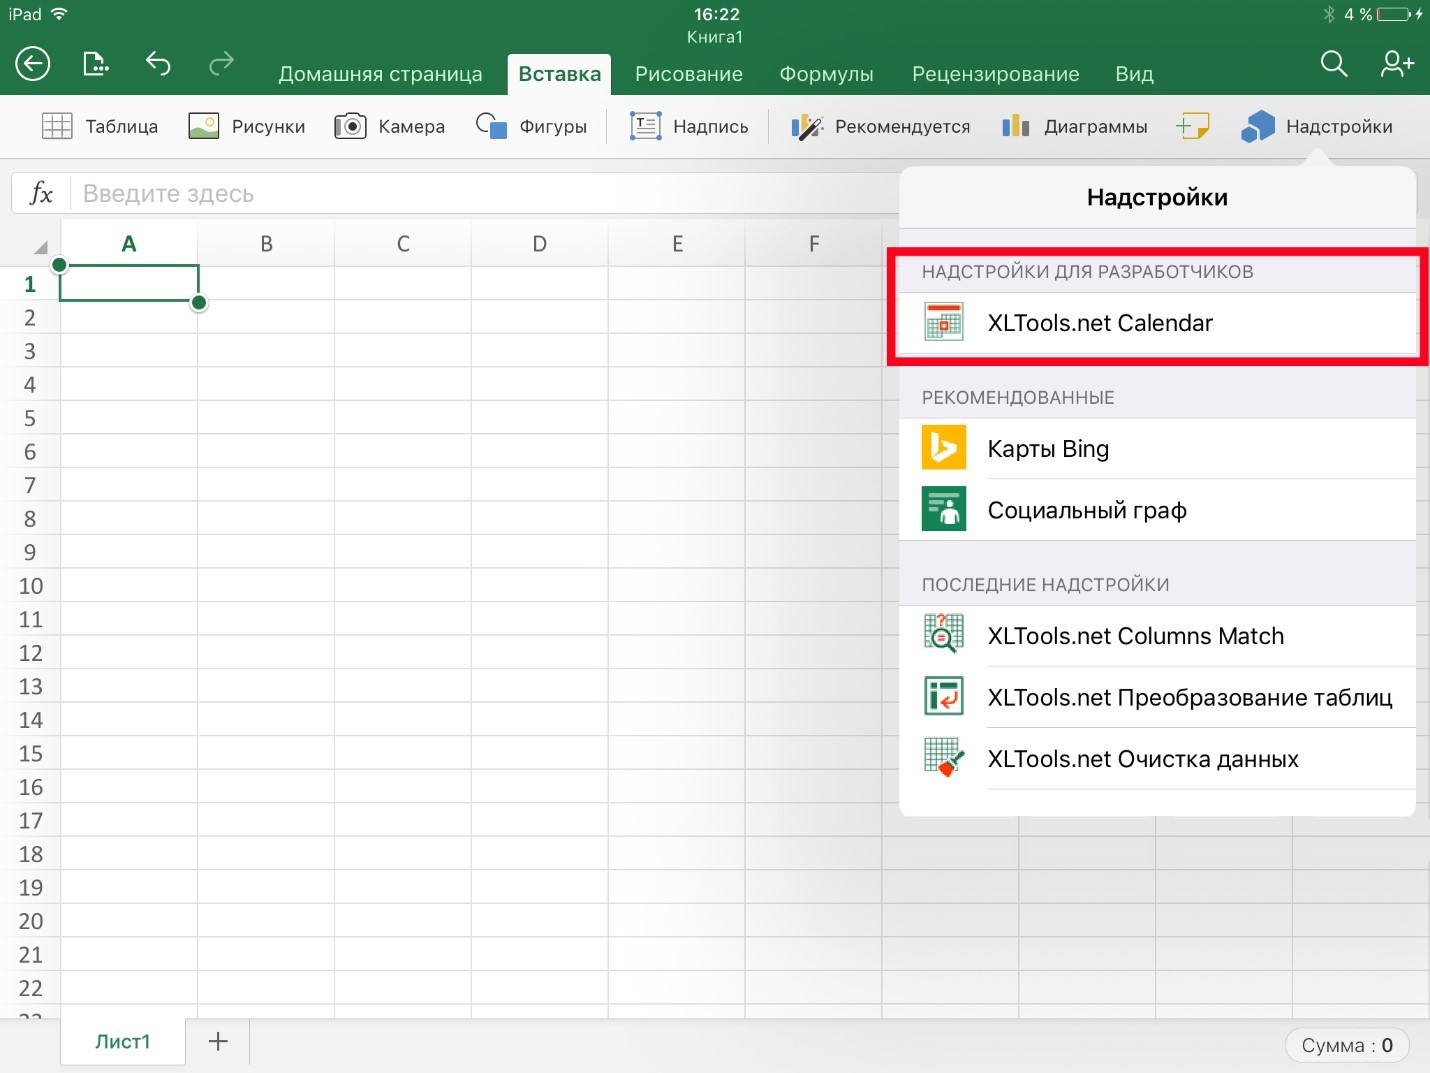The width and height of the screenshot is (1430, 1073).
Task: Open the Фигуры shapes icon
Action: click(x=491, y=126)
